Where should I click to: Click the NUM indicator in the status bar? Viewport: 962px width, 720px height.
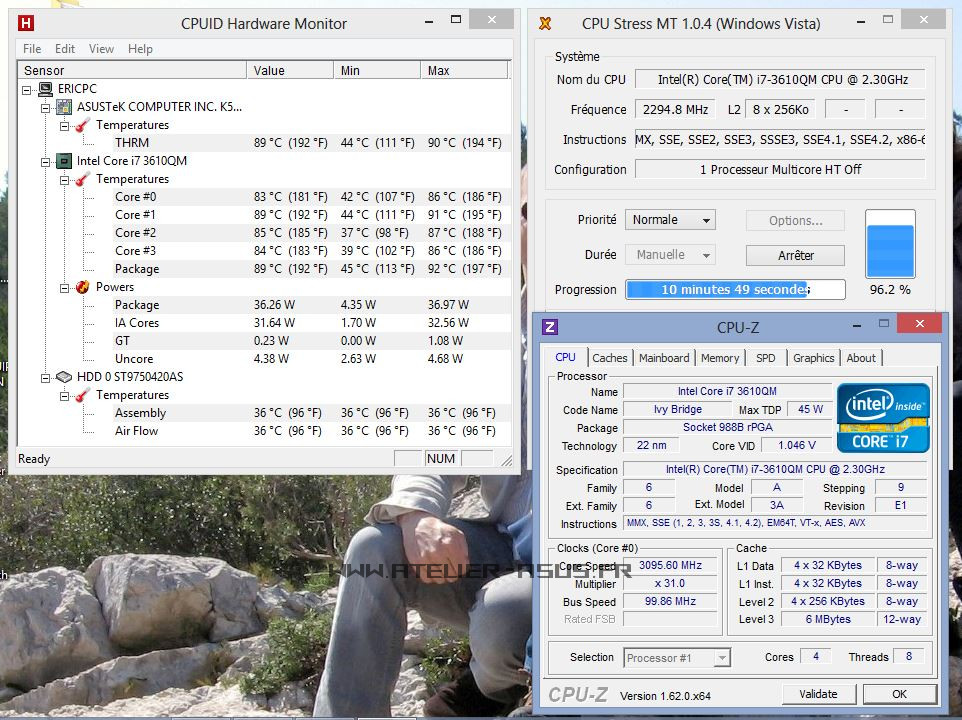(440, 458)
